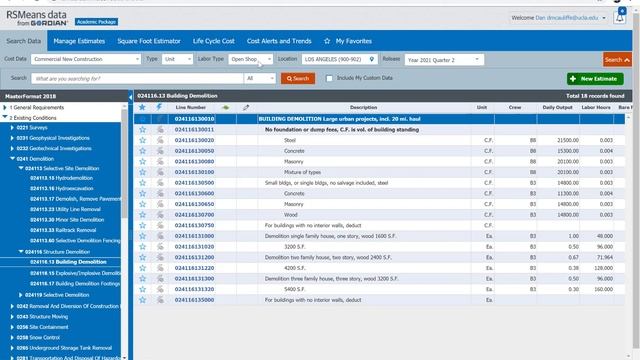Expand the 024119 Selective Demolition node

click(x=20, y=295)
